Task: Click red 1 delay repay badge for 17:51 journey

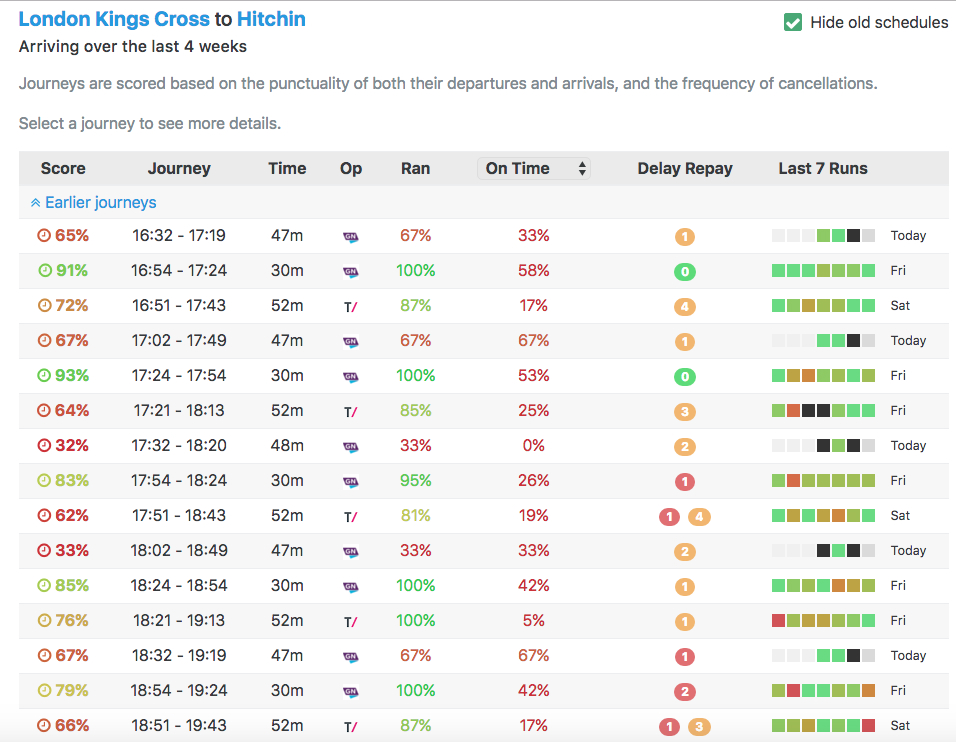Action: coord(669,517)
